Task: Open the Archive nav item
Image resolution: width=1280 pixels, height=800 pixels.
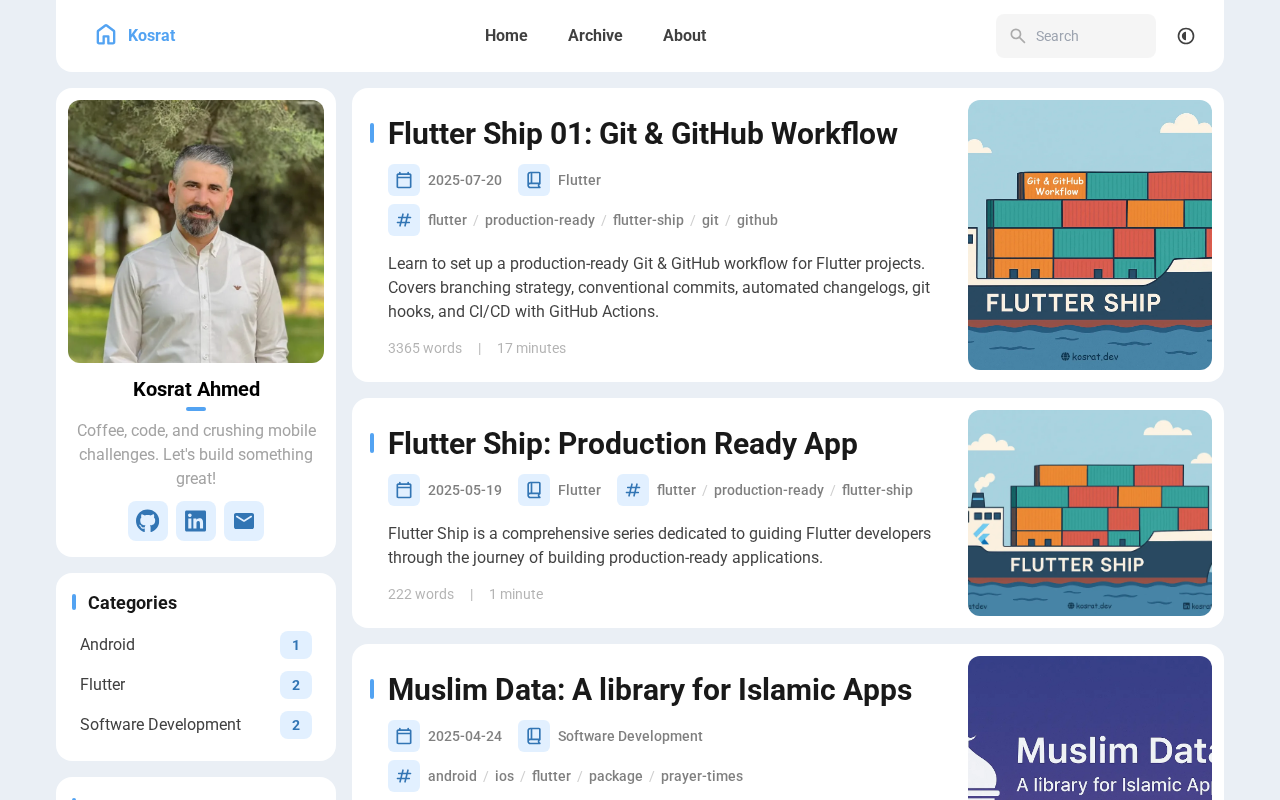Action: click(x=595, y=36)
